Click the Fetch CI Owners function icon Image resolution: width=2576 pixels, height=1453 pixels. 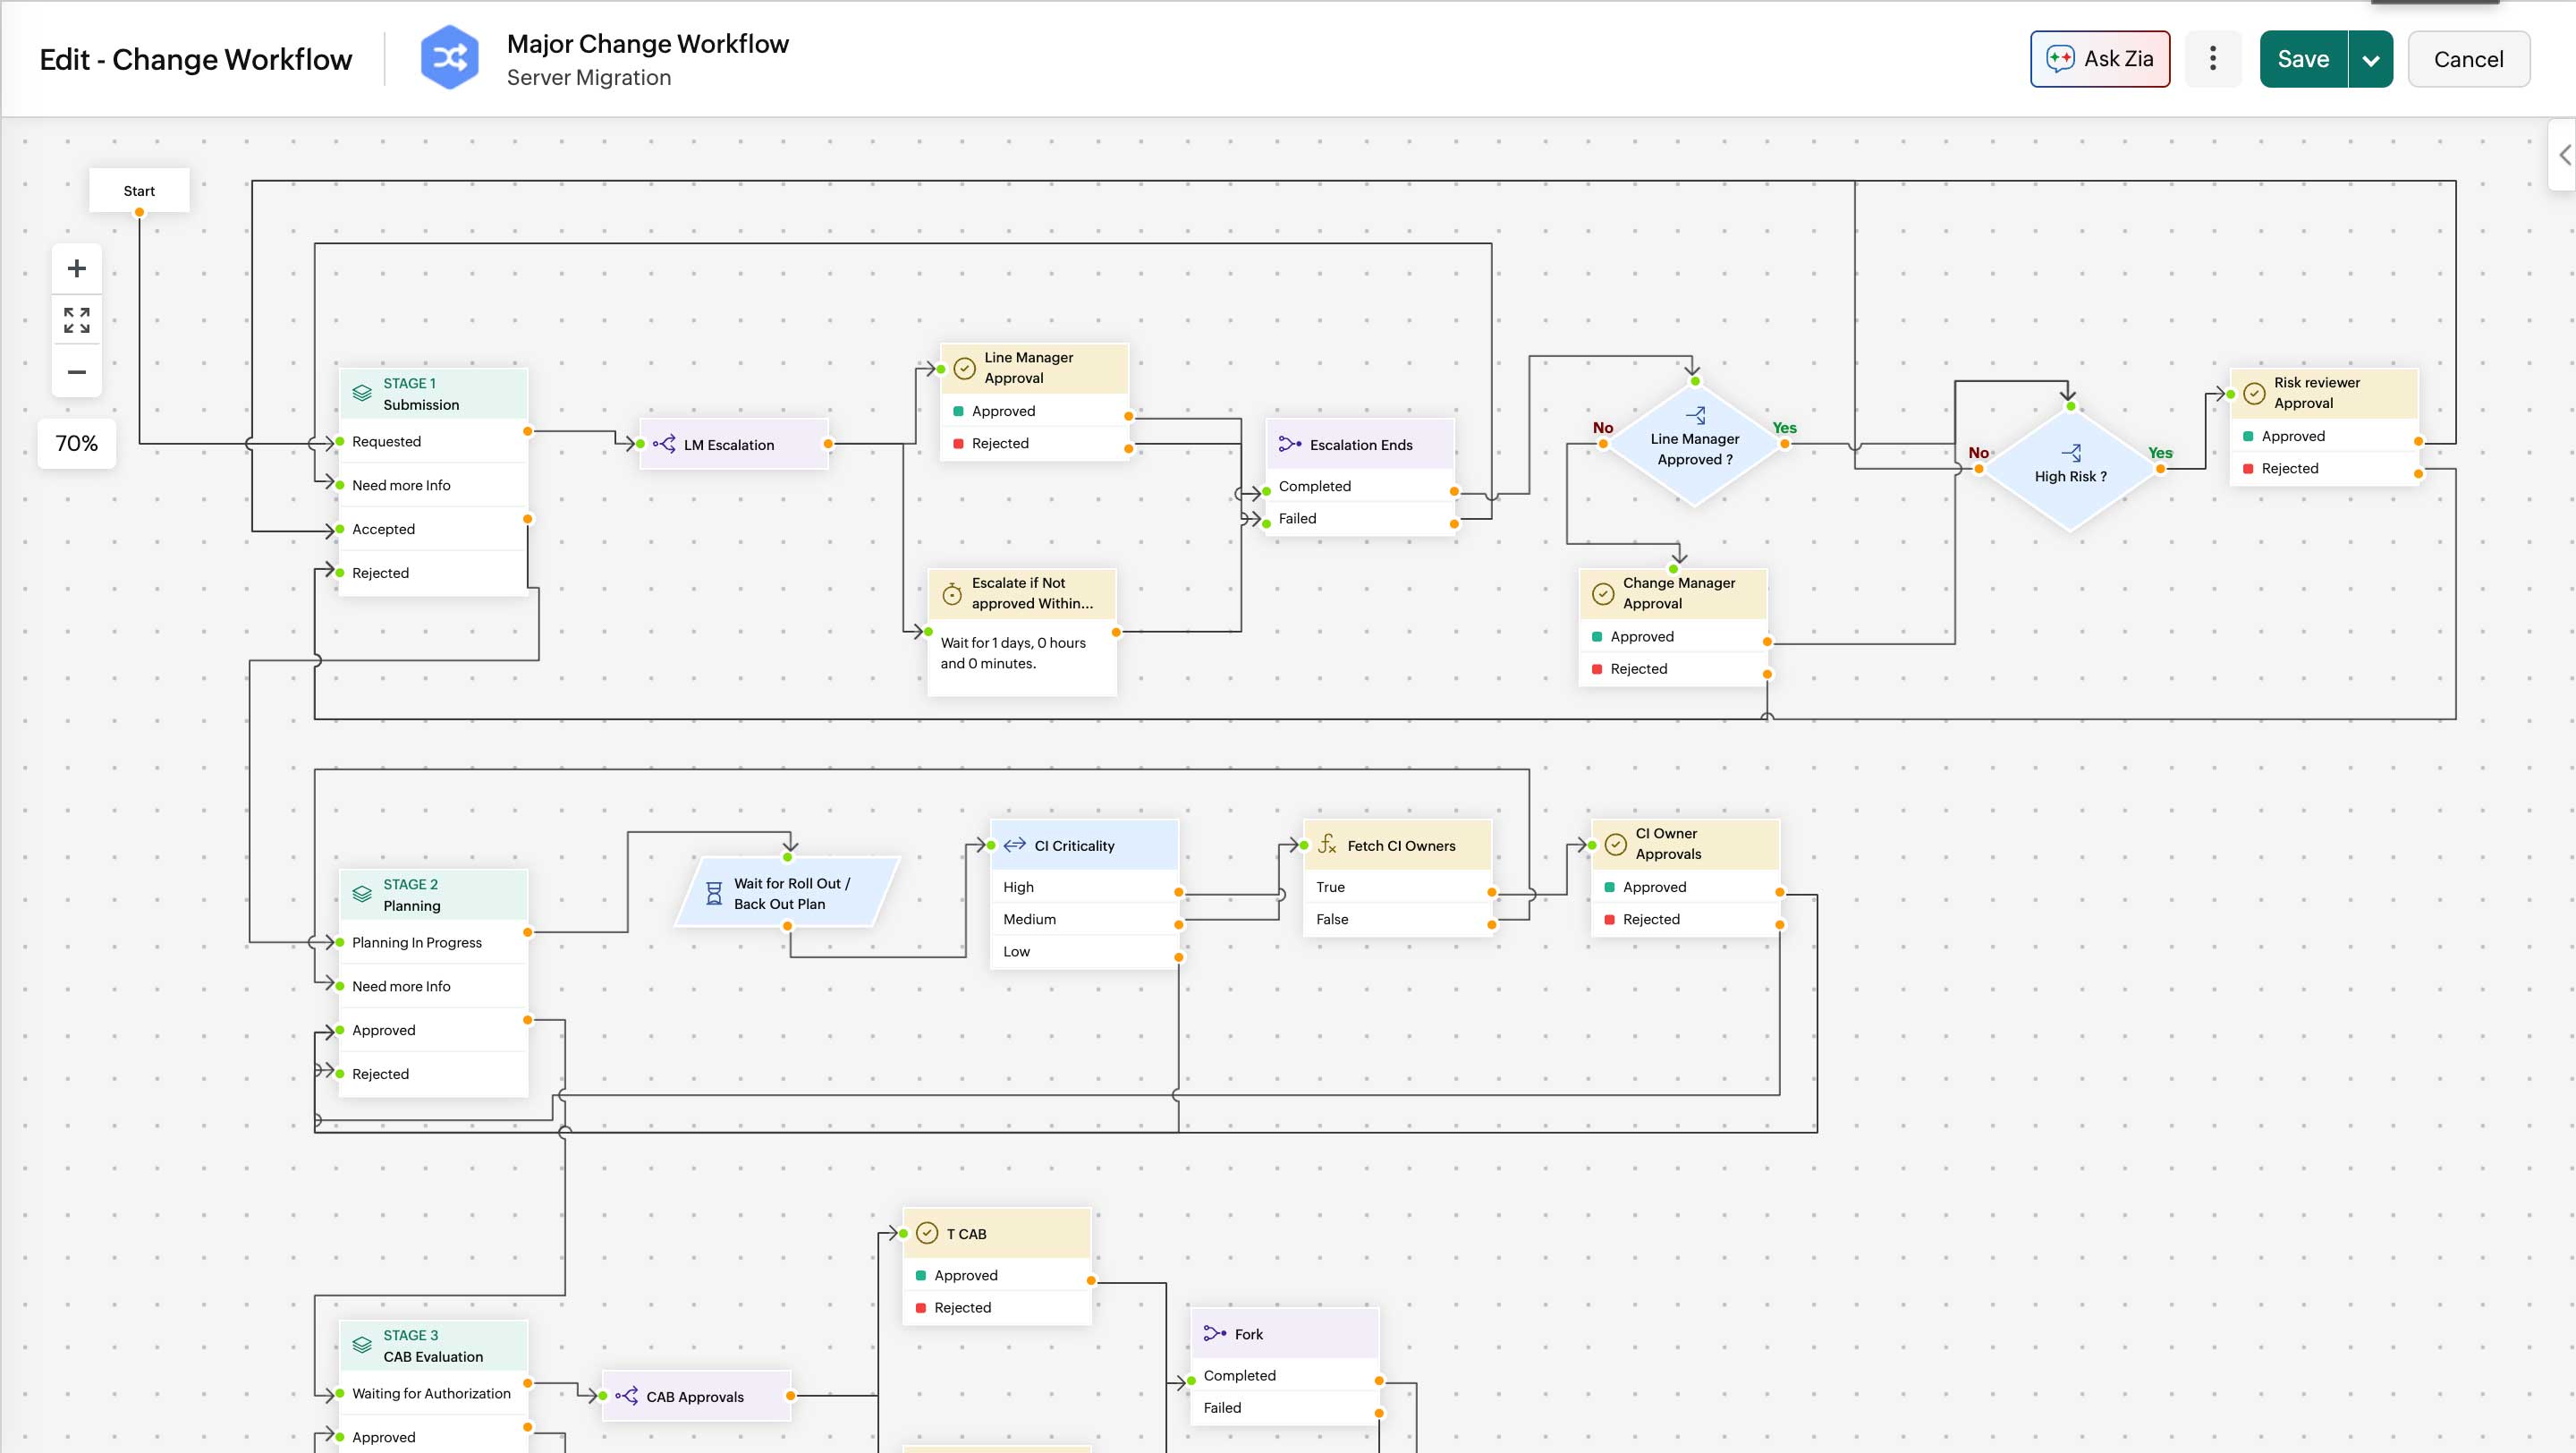tap(1327, 844)
